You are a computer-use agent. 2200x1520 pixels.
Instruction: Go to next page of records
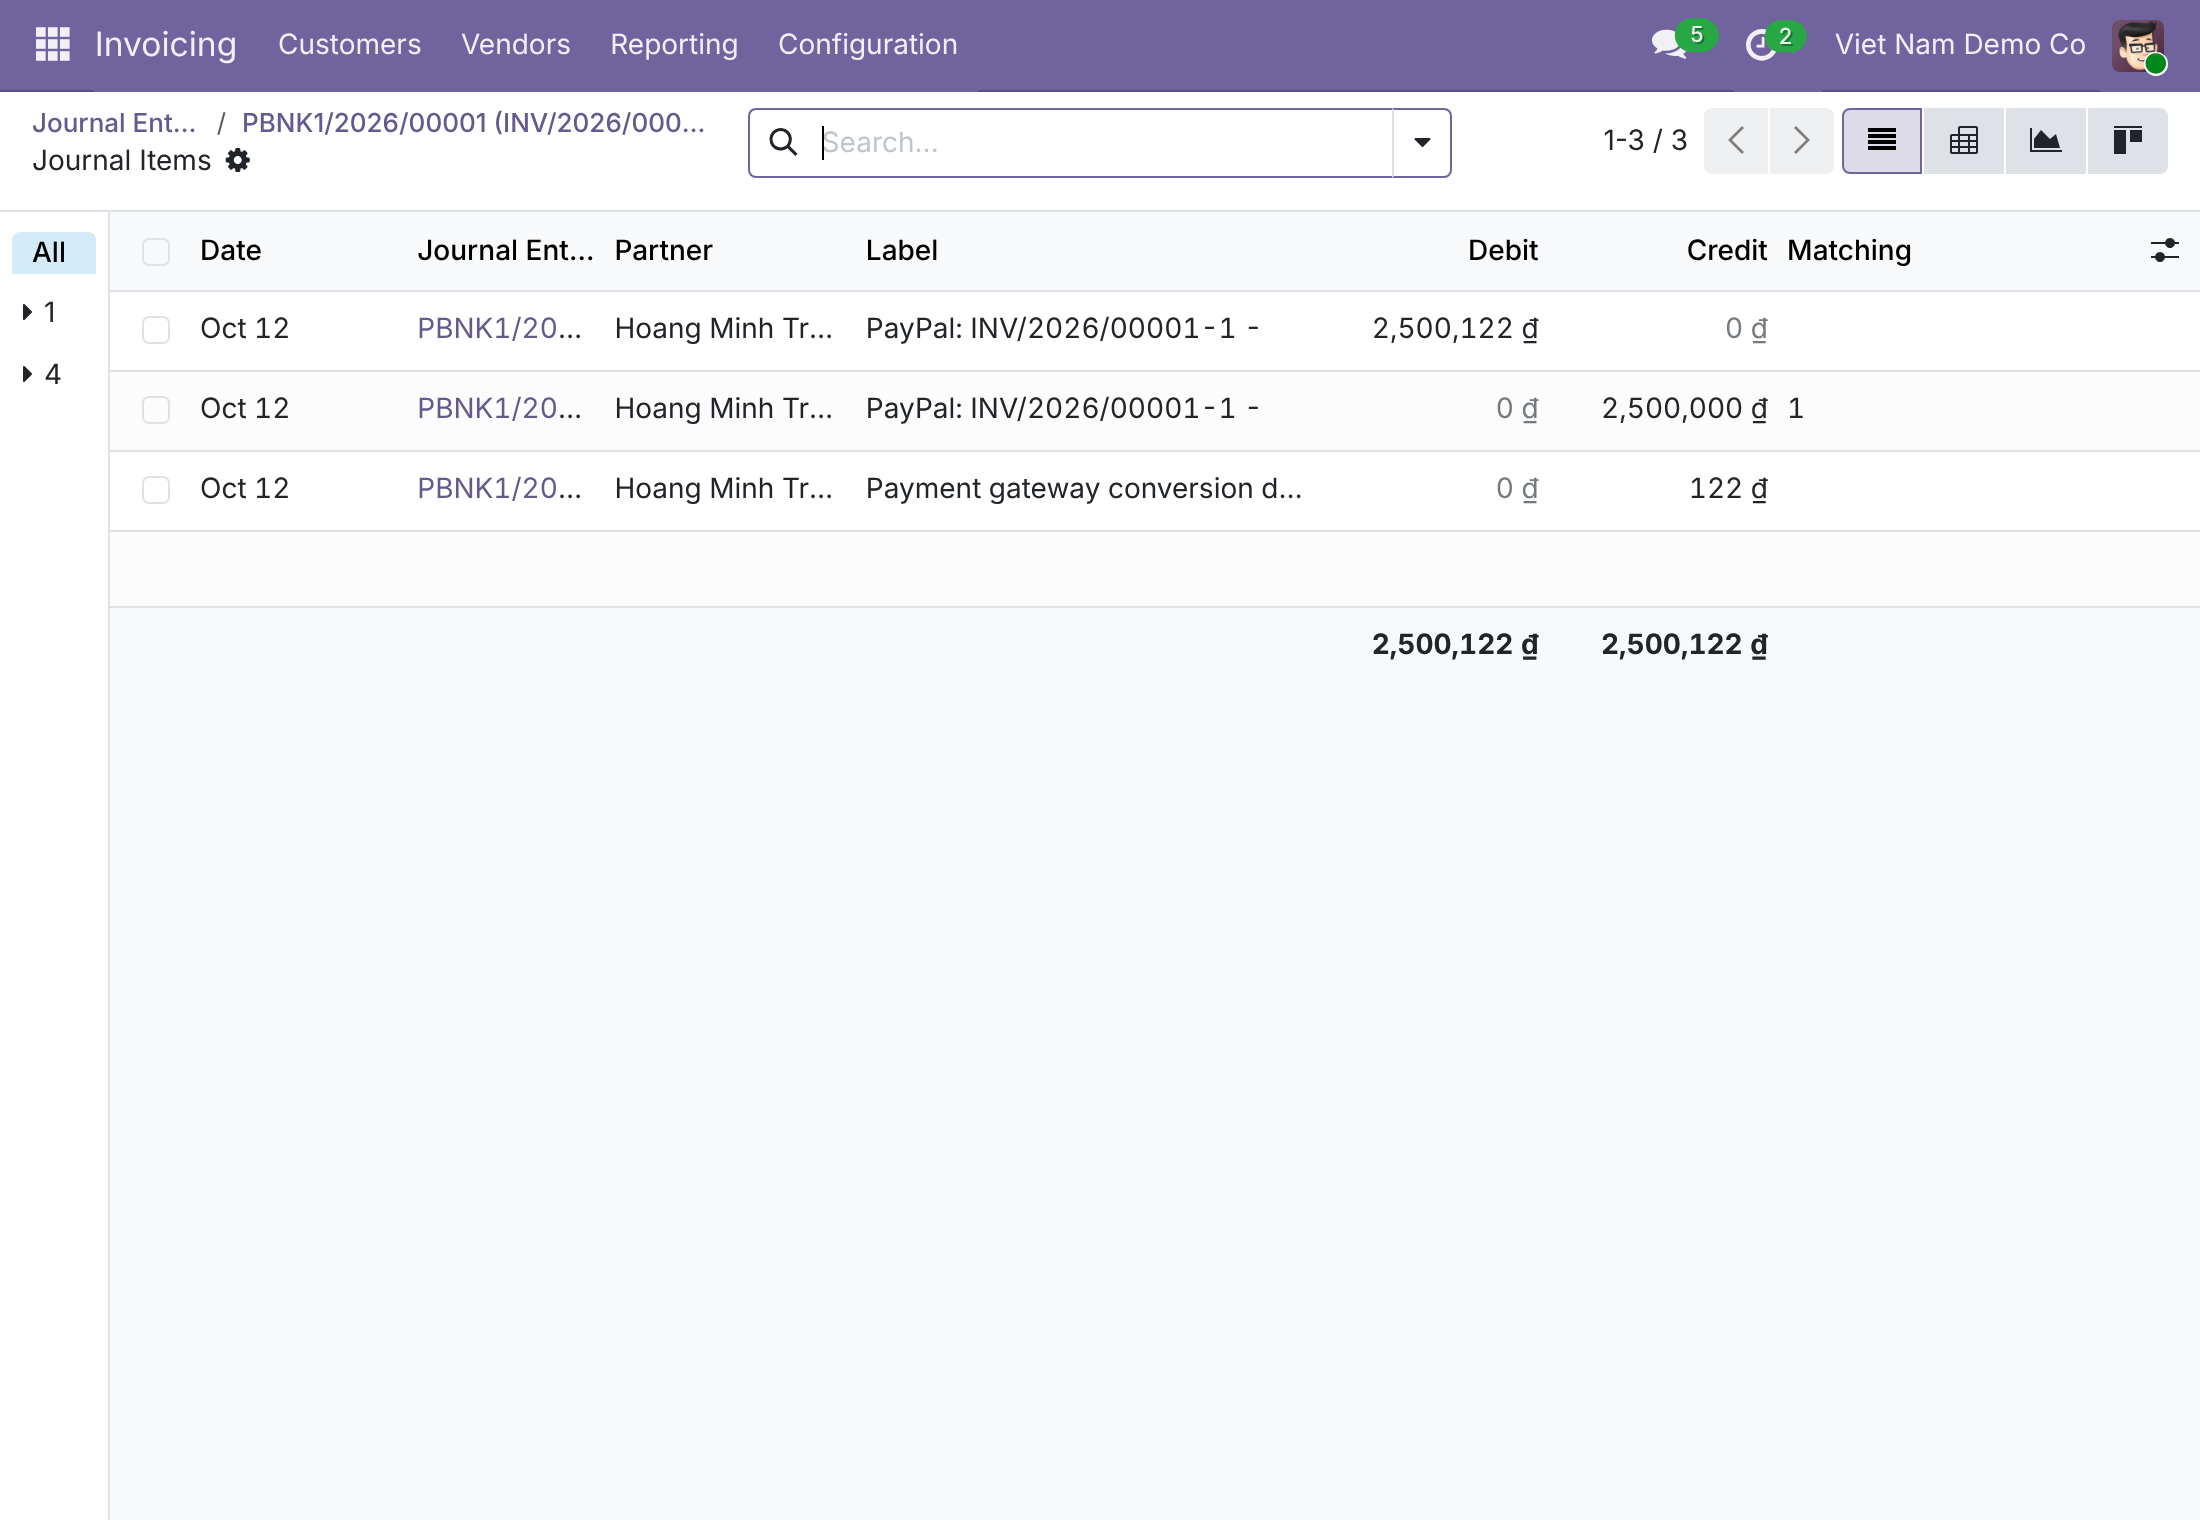(1801, 141)
